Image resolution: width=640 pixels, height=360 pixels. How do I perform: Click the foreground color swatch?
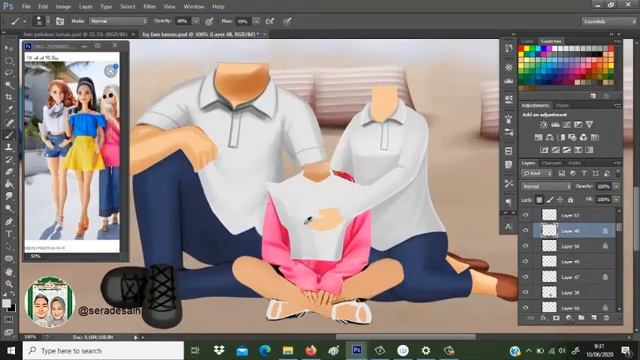coord(6,303)
